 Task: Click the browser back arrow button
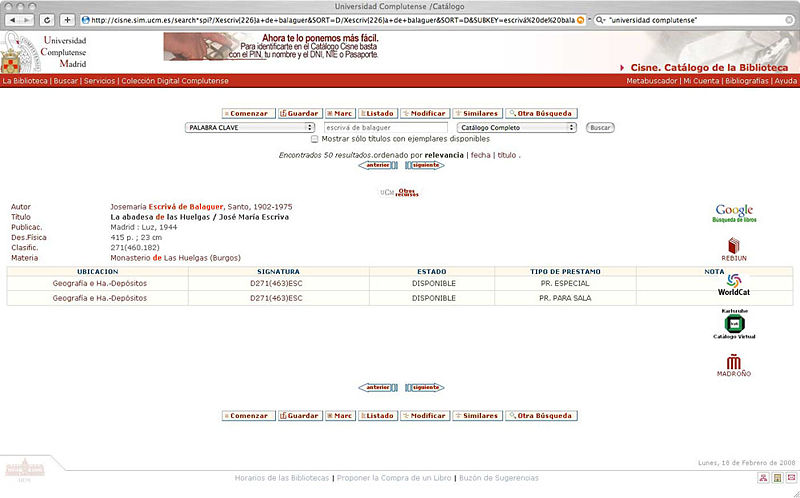click(x=14, y=20)
